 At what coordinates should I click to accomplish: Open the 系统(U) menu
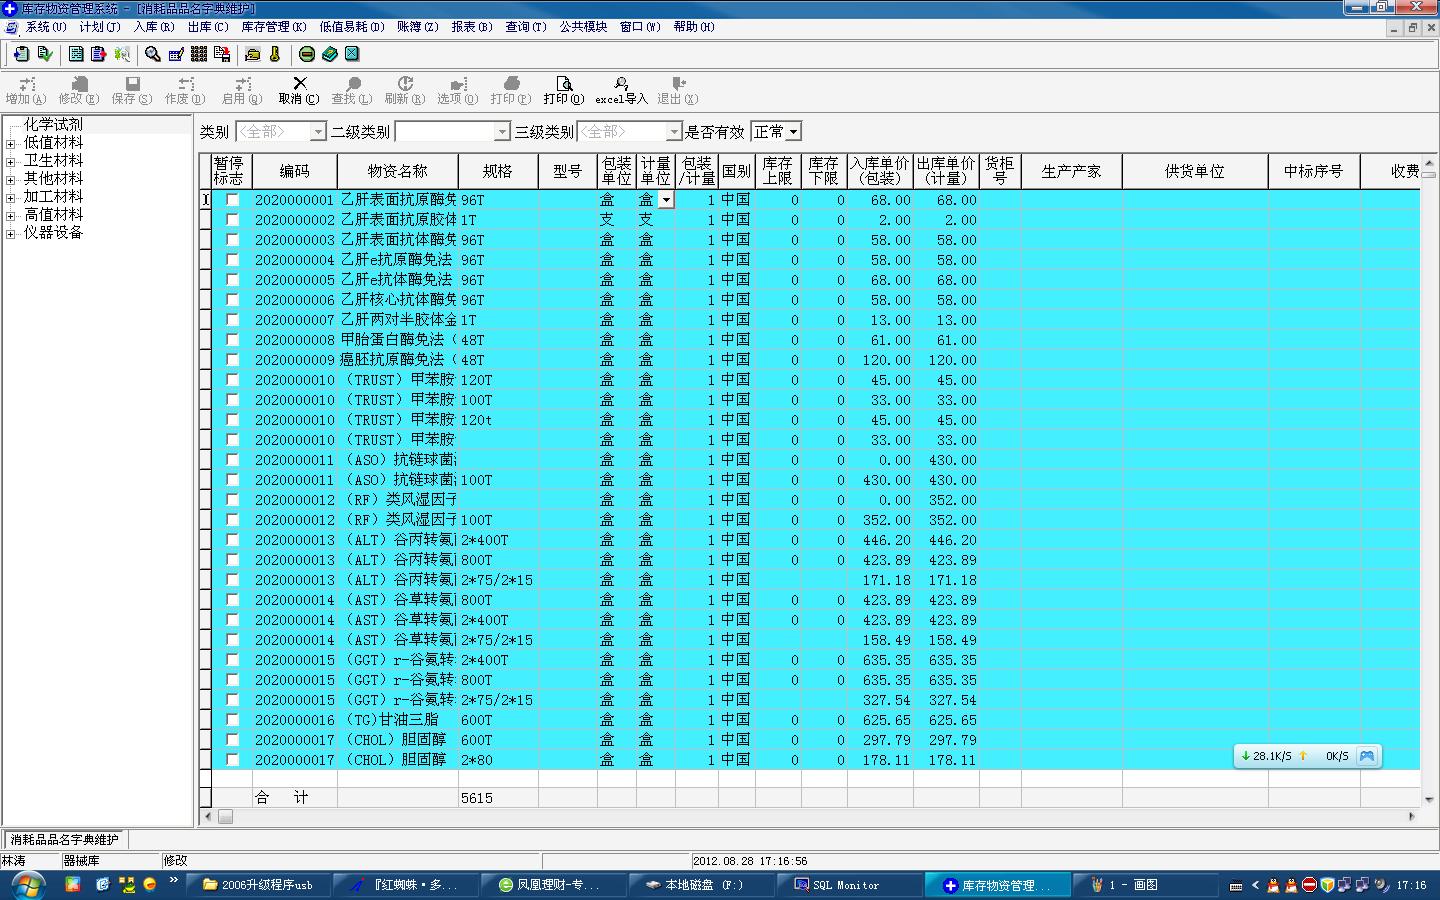pos(45,27)
